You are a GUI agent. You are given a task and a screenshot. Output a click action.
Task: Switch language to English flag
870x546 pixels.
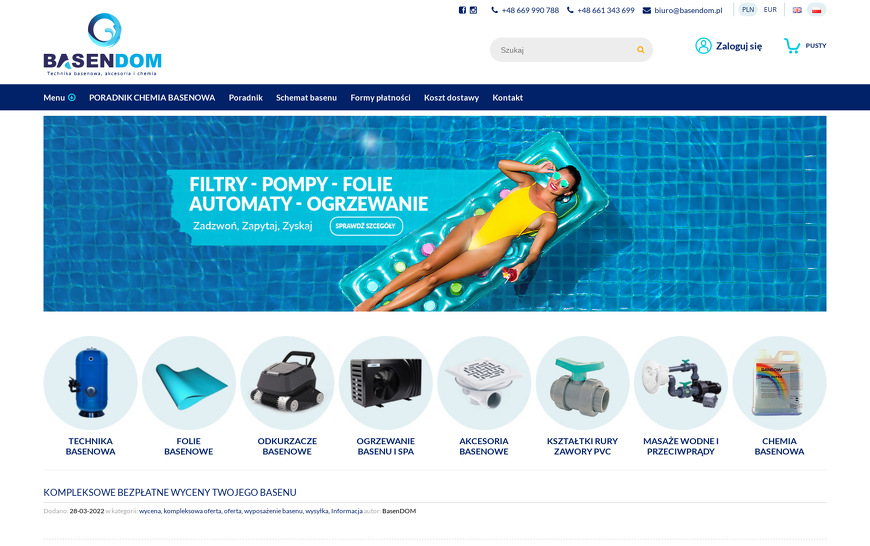(797, 10)
